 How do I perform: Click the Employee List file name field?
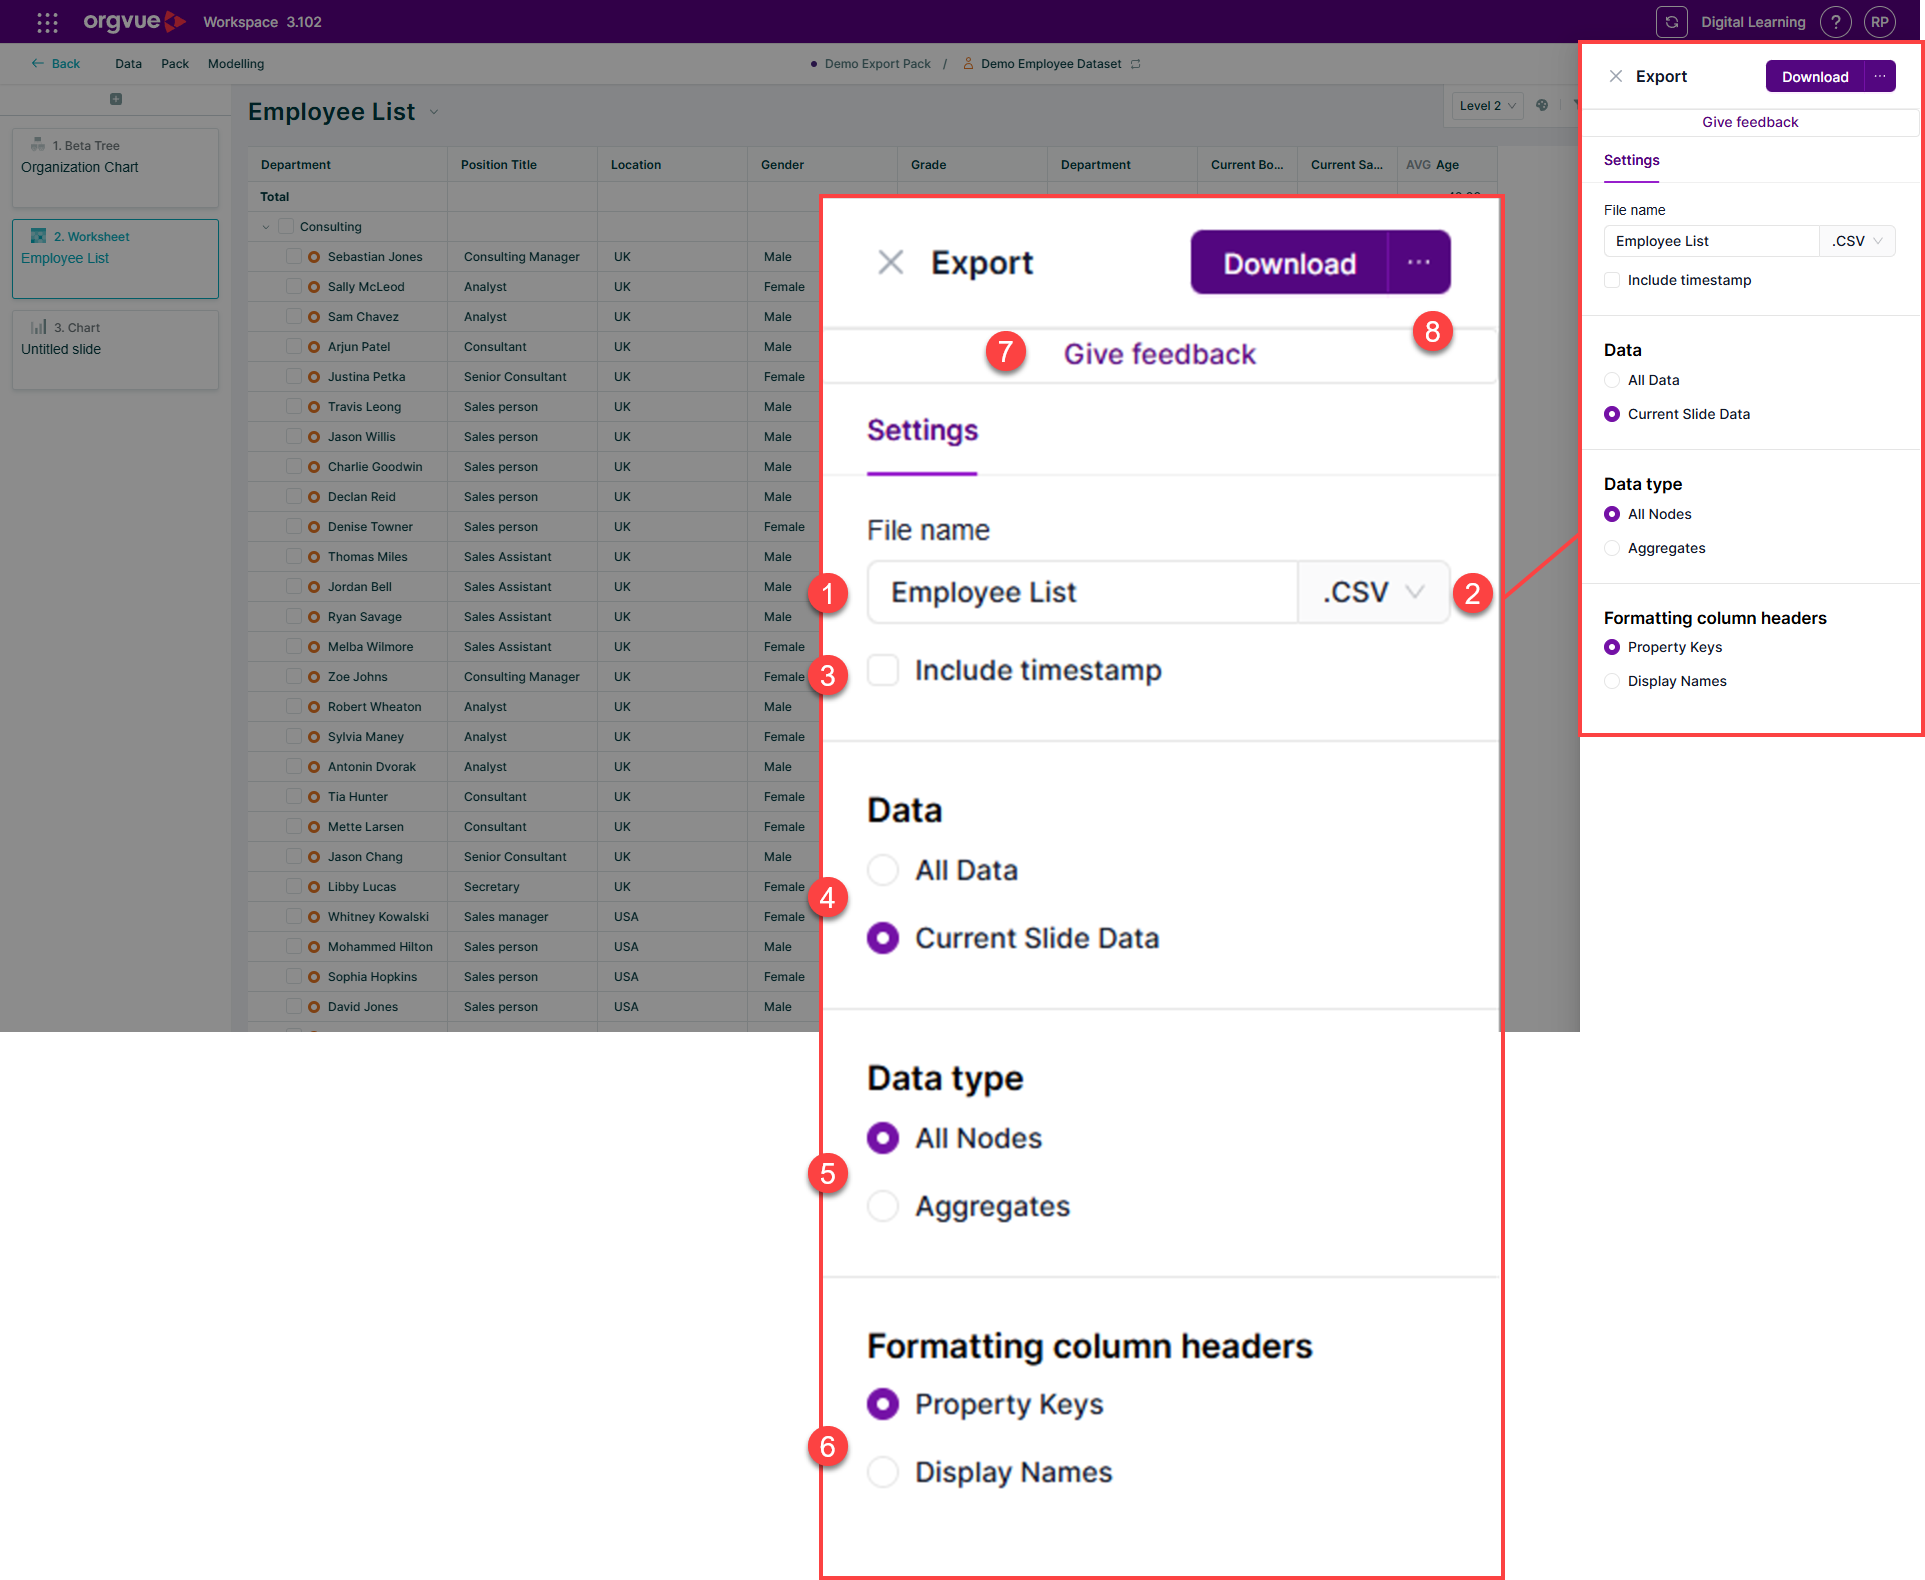click(1711, 241)
